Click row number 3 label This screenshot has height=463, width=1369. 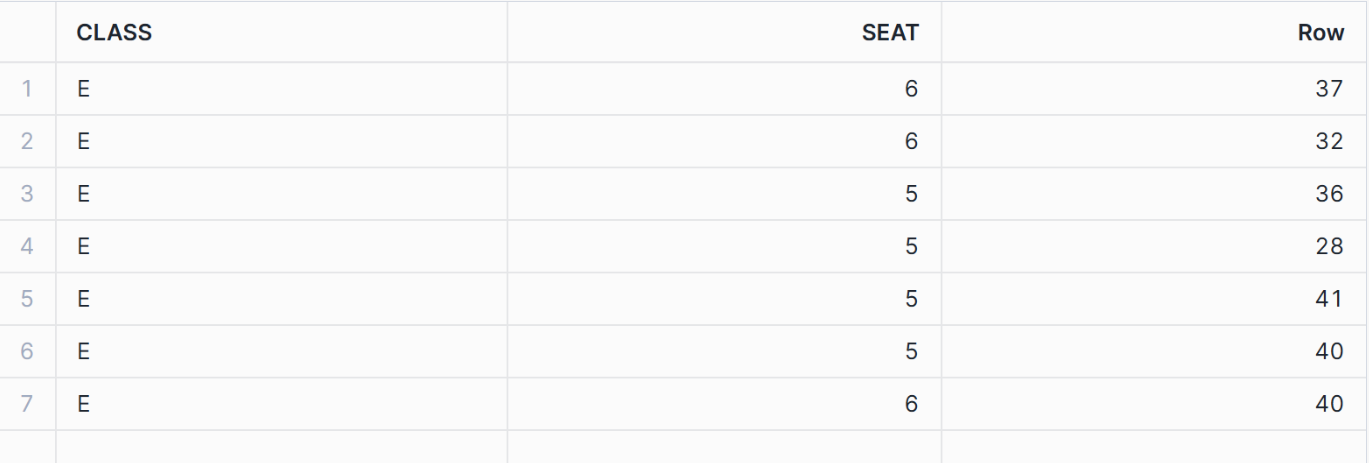point(28,194)
